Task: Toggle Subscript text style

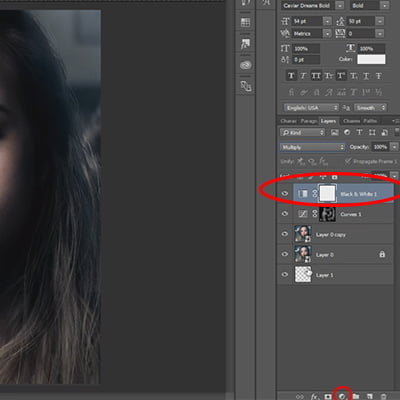Action: pos(353,76)
